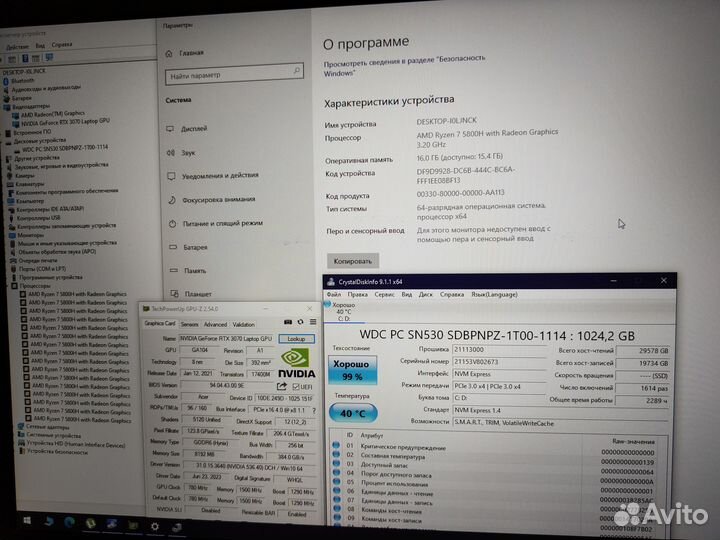This screenshot has height=540, width=720.
Task: Close the CrystalDiskInfo window
Action: [663, 280]
